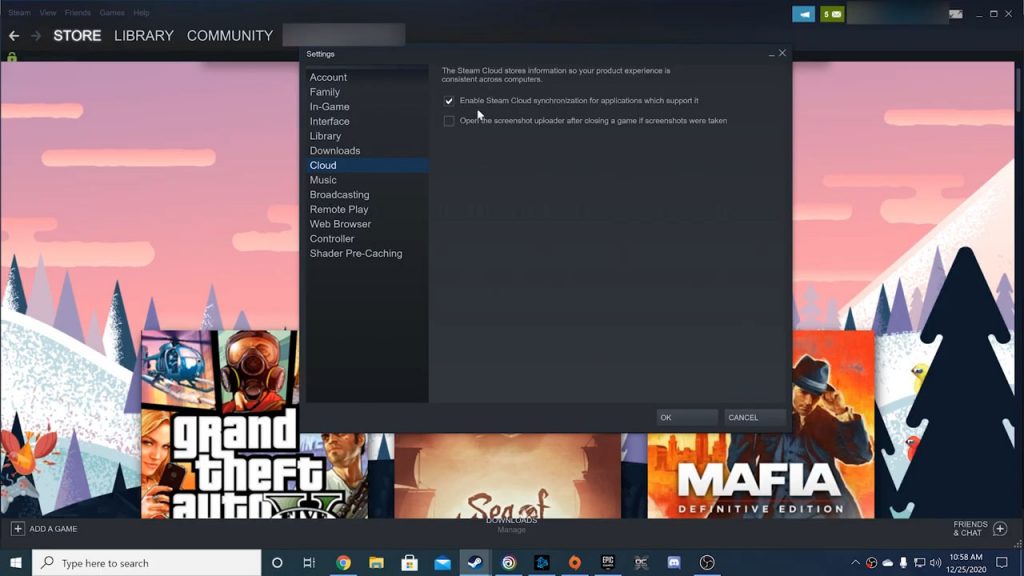This screenshot has width=1024, height=576.
Task: Open Task View on the taskbar
Action: pos(310,562)
